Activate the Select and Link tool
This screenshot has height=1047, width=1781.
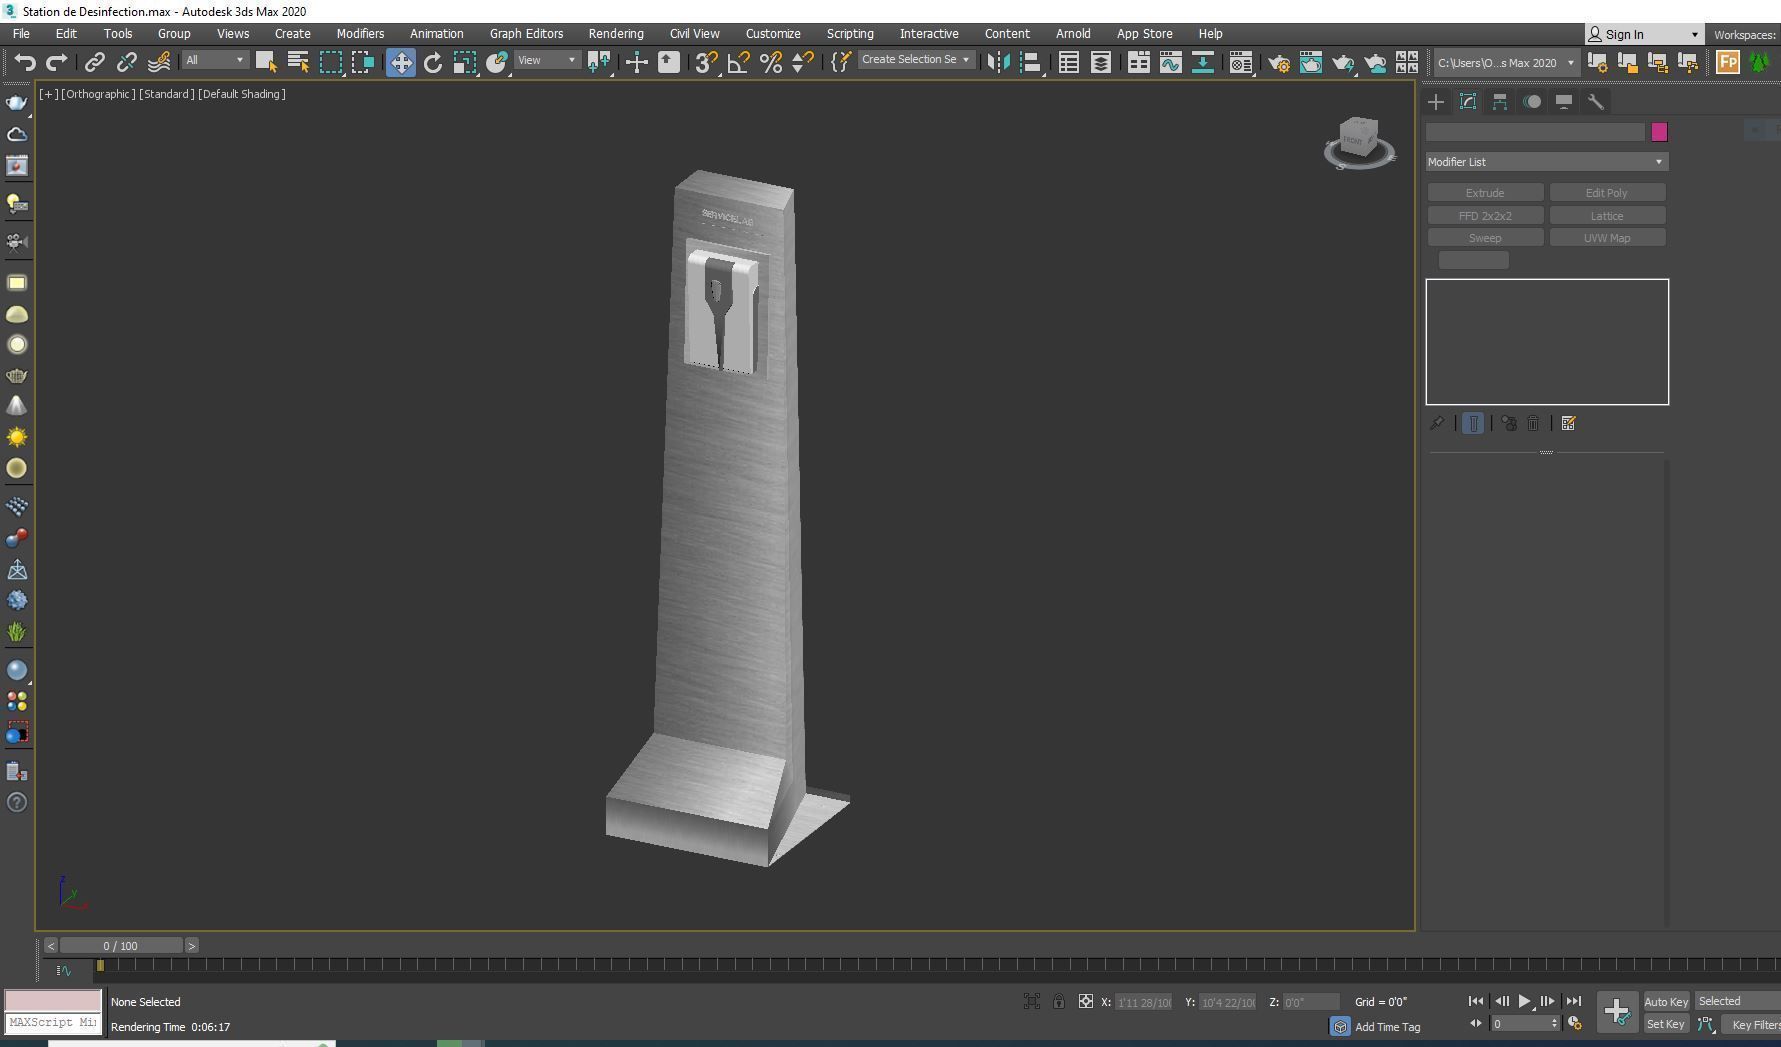click(94, 62)
